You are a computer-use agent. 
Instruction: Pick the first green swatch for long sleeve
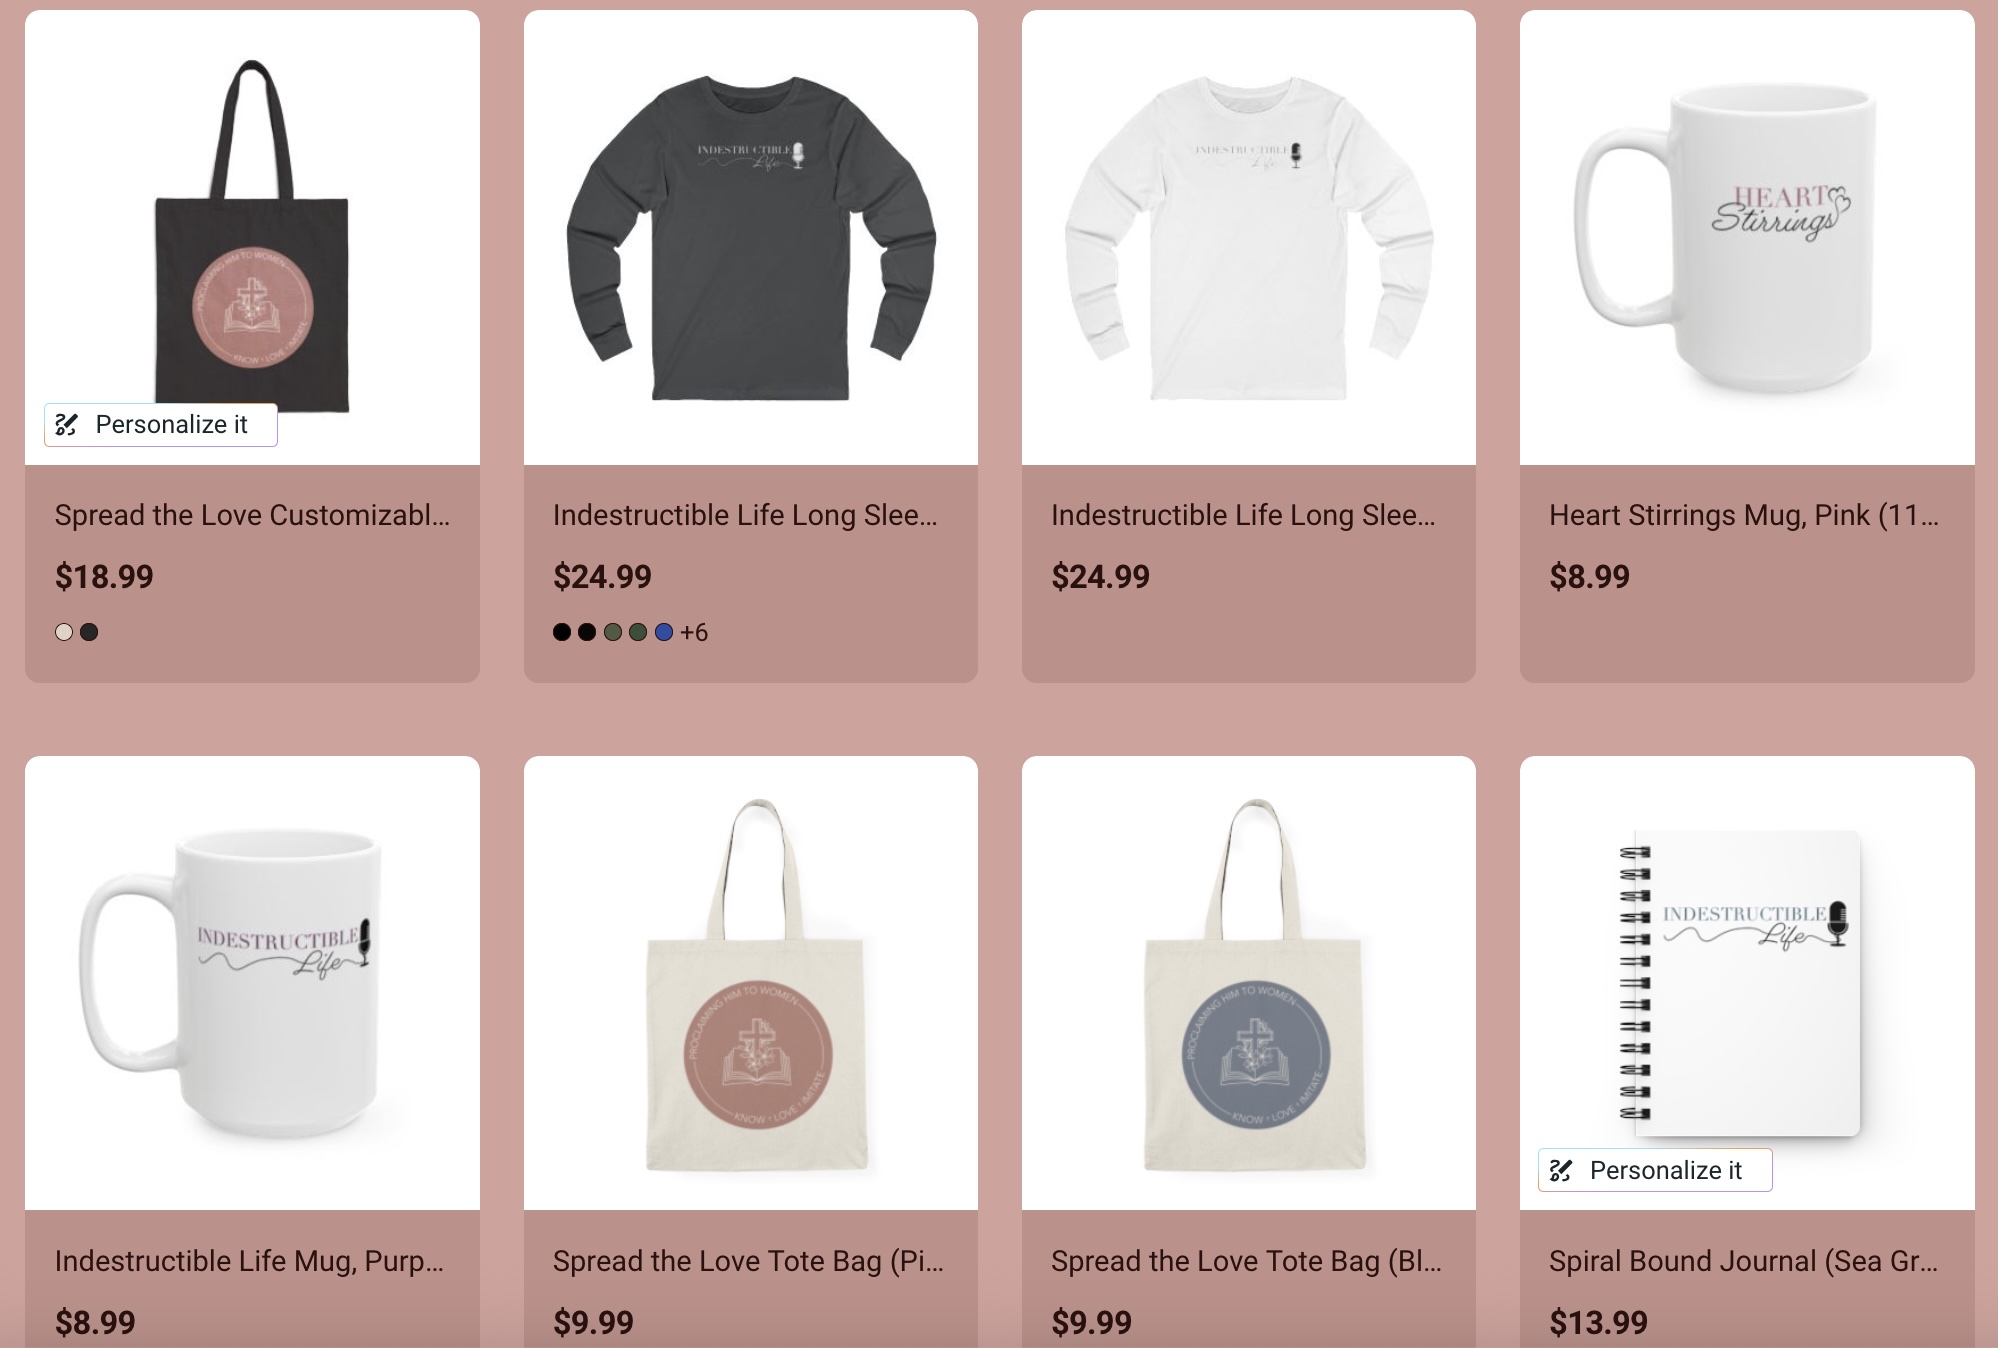pyautogui.click(x=613, y=632)
